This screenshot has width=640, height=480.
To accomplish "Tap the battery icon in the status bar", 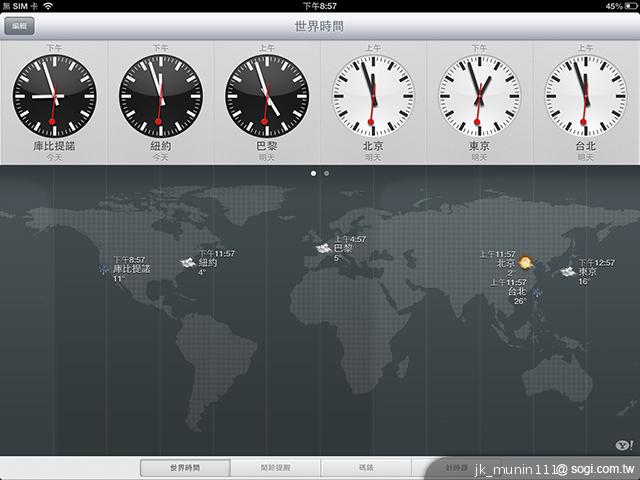I will coord(630,6).
